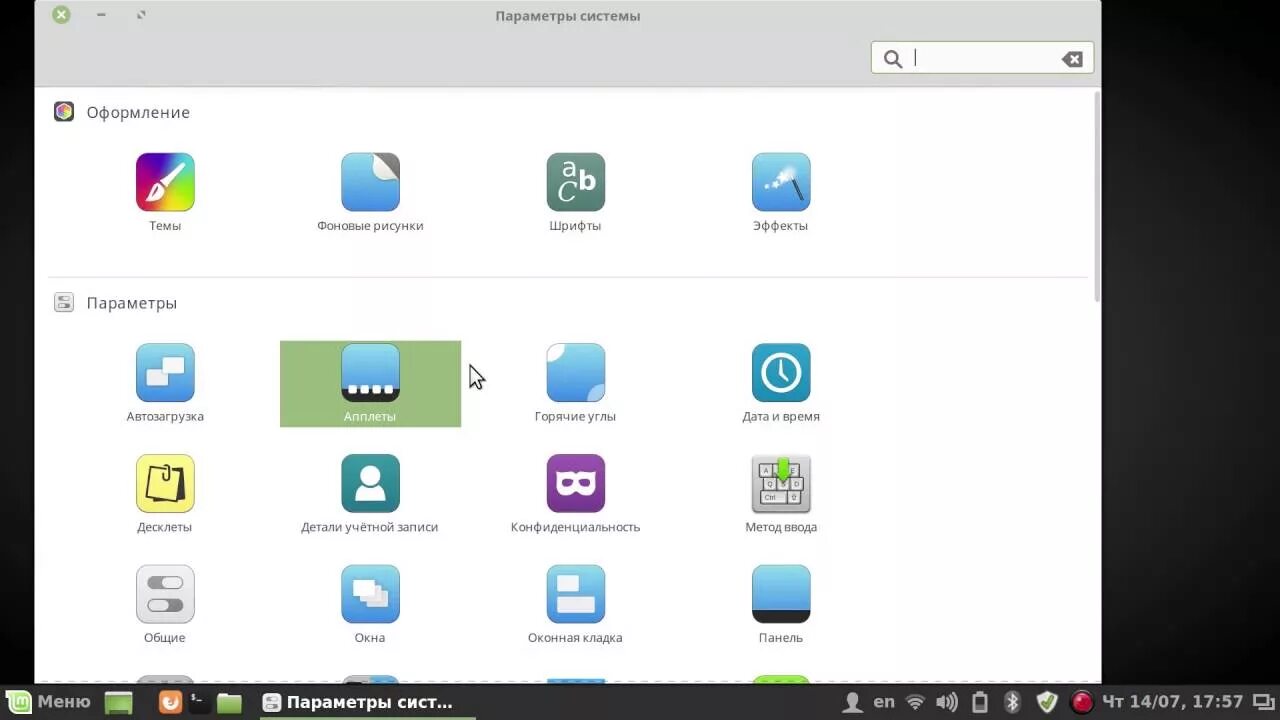Click the magnifier icon in search box
This screenshot has height=720, width=1280.
(893, 59)
